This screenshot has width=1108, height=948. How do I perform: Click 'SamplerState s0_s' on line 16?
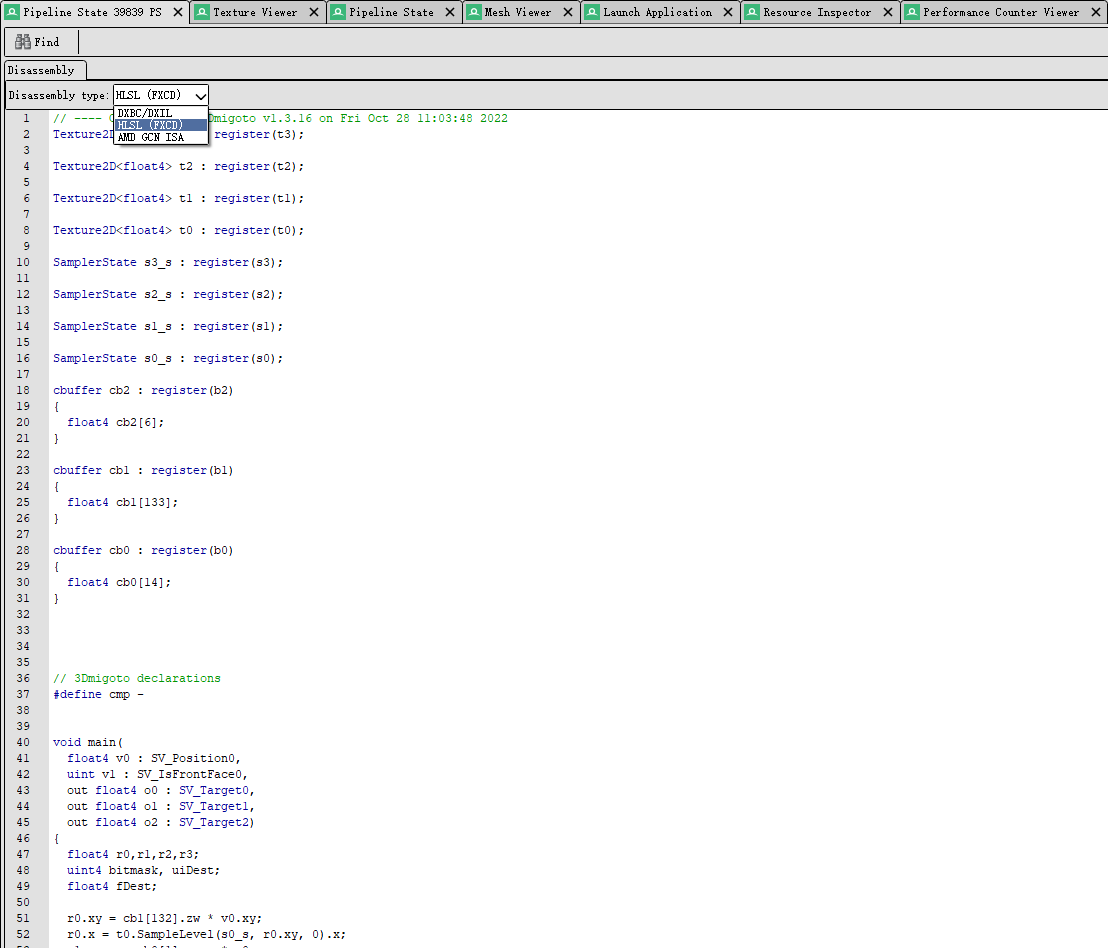pyautogui.click(x=167, y=358)
